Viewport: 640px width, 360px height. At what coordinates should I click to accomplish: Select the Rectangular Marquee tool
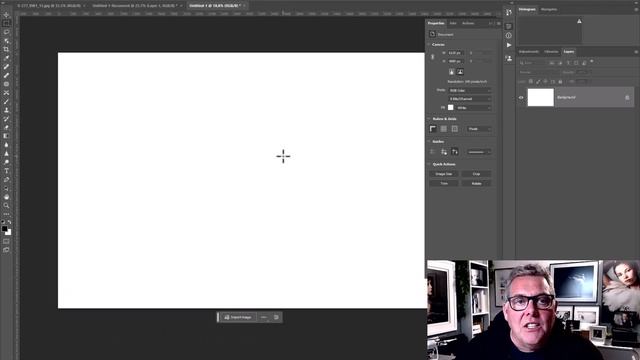(6, 23)
